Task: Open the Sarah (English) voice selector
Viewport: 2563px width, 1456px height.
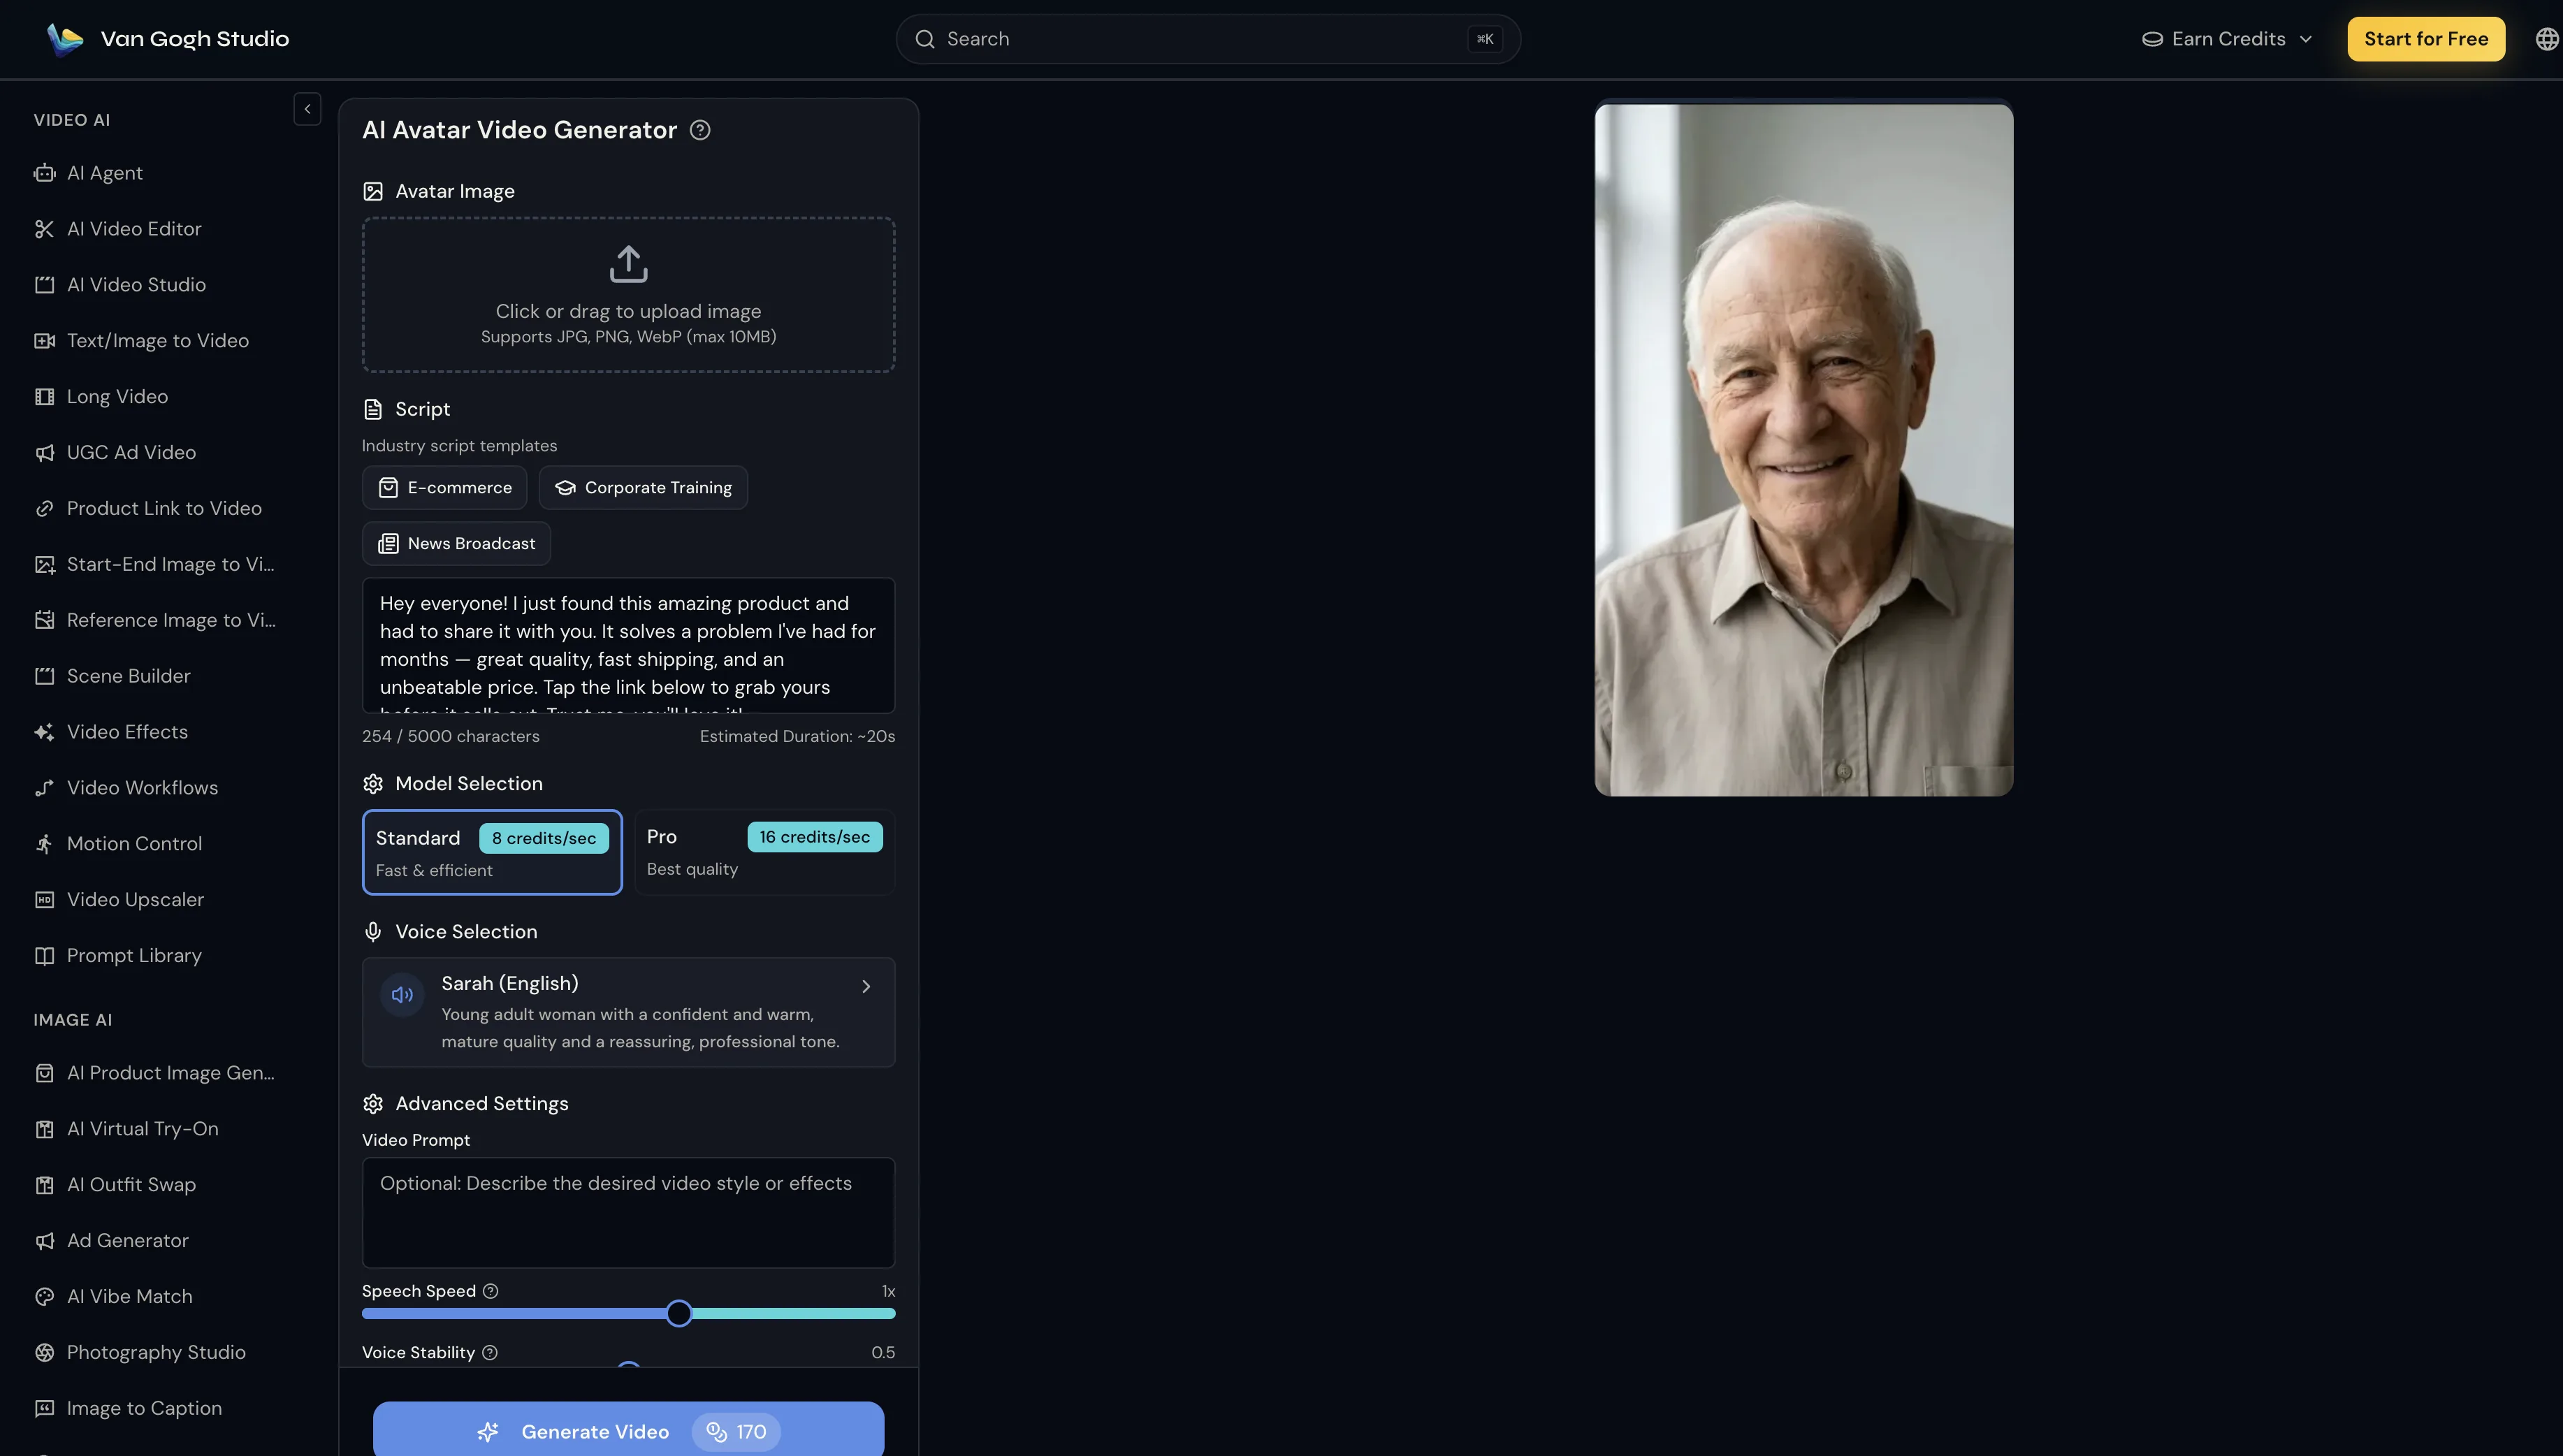Action: pyautogui.click(x=629, y=1012)
